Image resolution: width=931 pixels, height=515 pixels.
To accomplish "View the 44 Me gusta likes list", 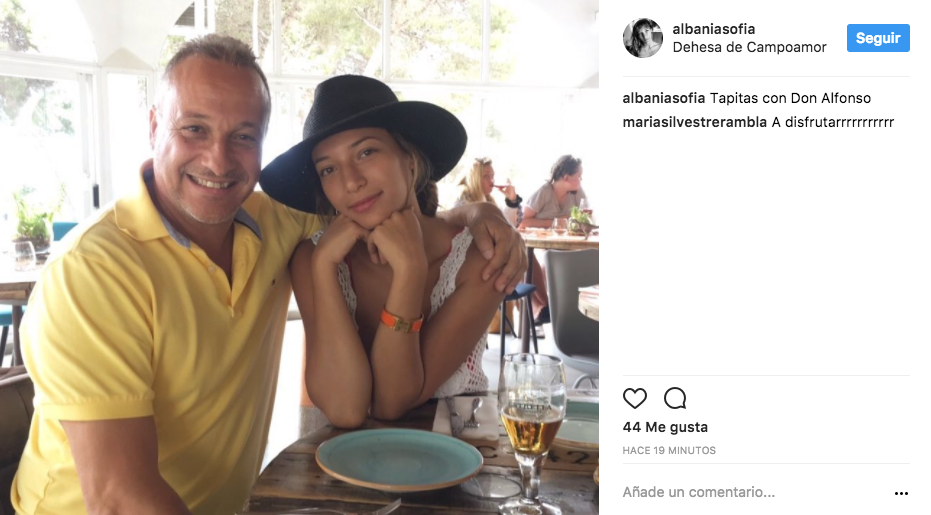I will point(665,427).
